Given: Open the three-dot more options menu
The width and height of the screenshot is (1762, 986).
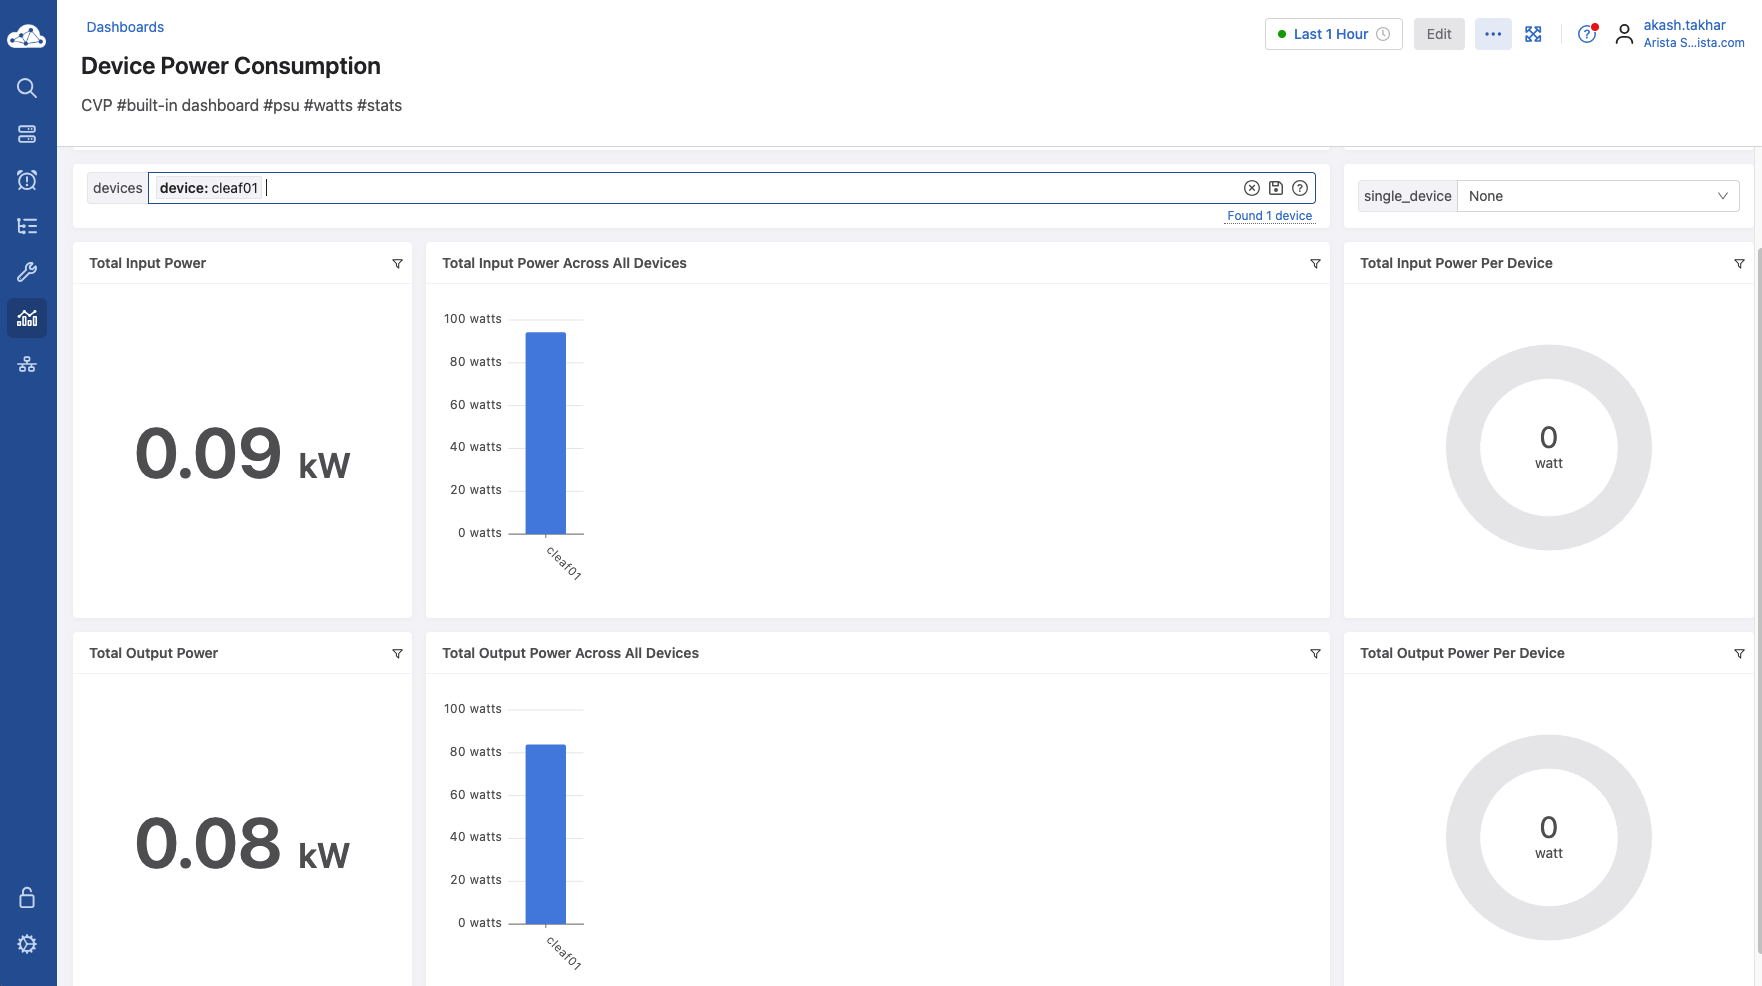Looking at the screenshot, I should pos(1493,34).
